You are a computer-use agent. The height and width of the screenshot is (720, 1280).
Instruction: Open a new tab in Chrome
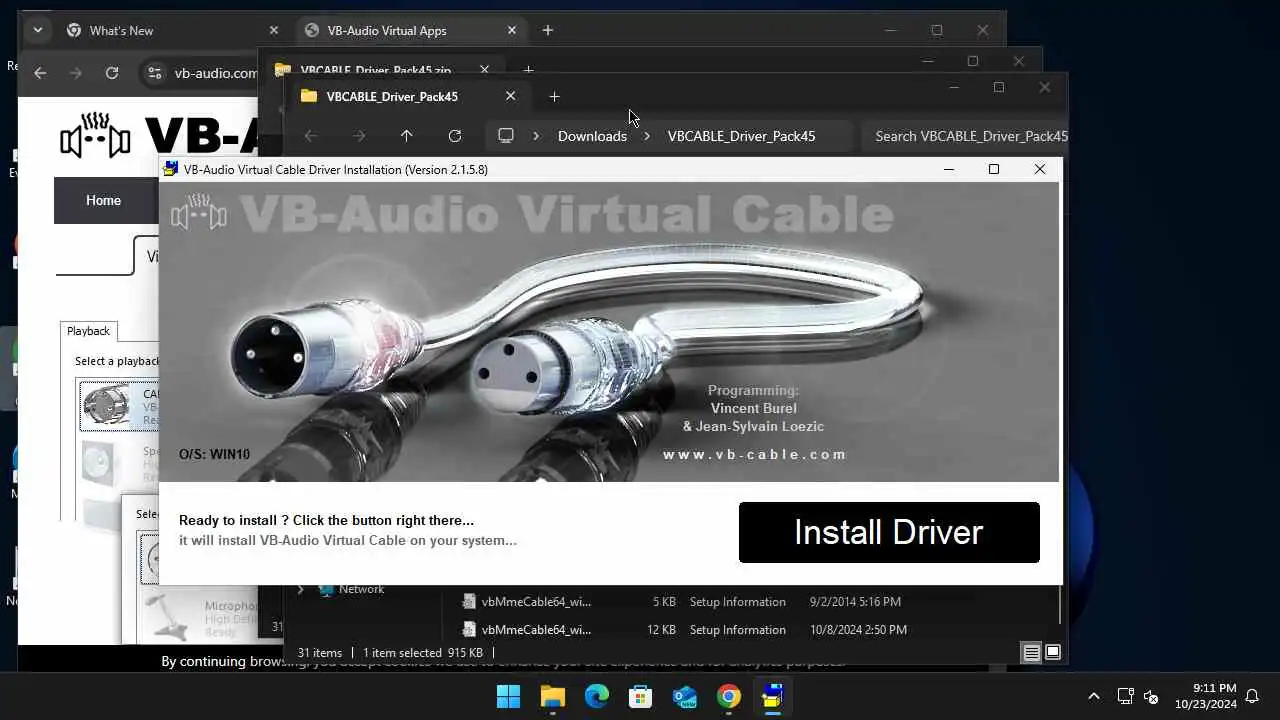[x=547, y=30]
